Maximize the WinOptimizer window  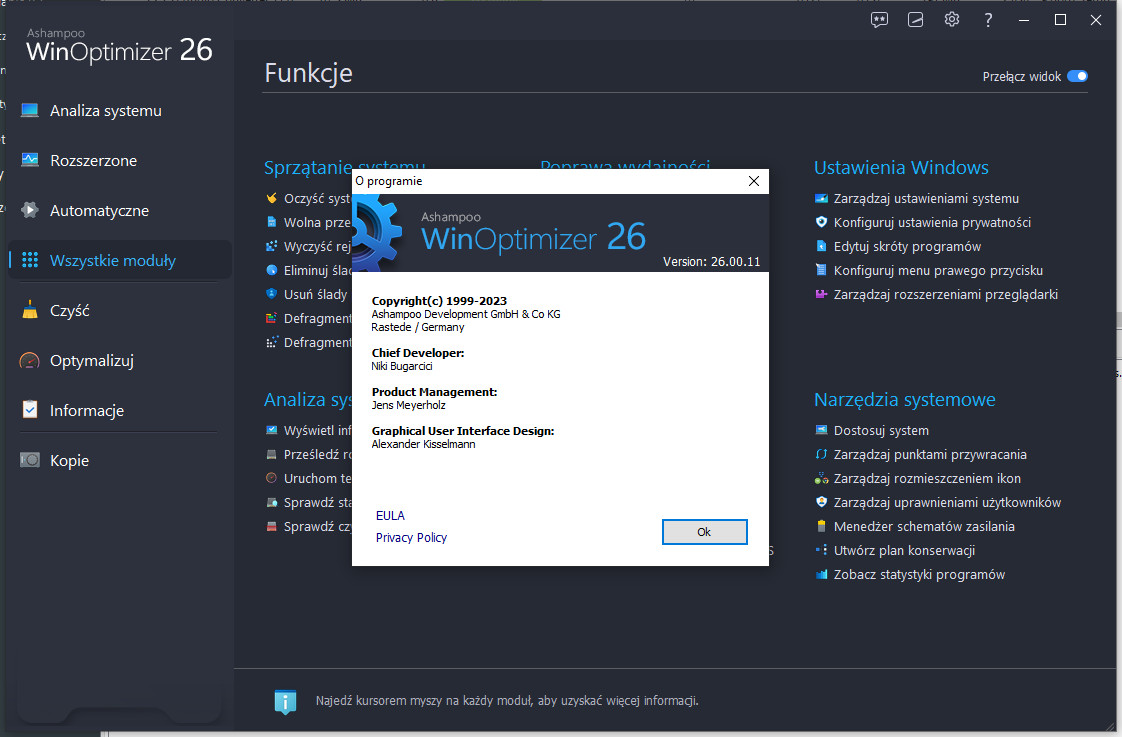1060,20
